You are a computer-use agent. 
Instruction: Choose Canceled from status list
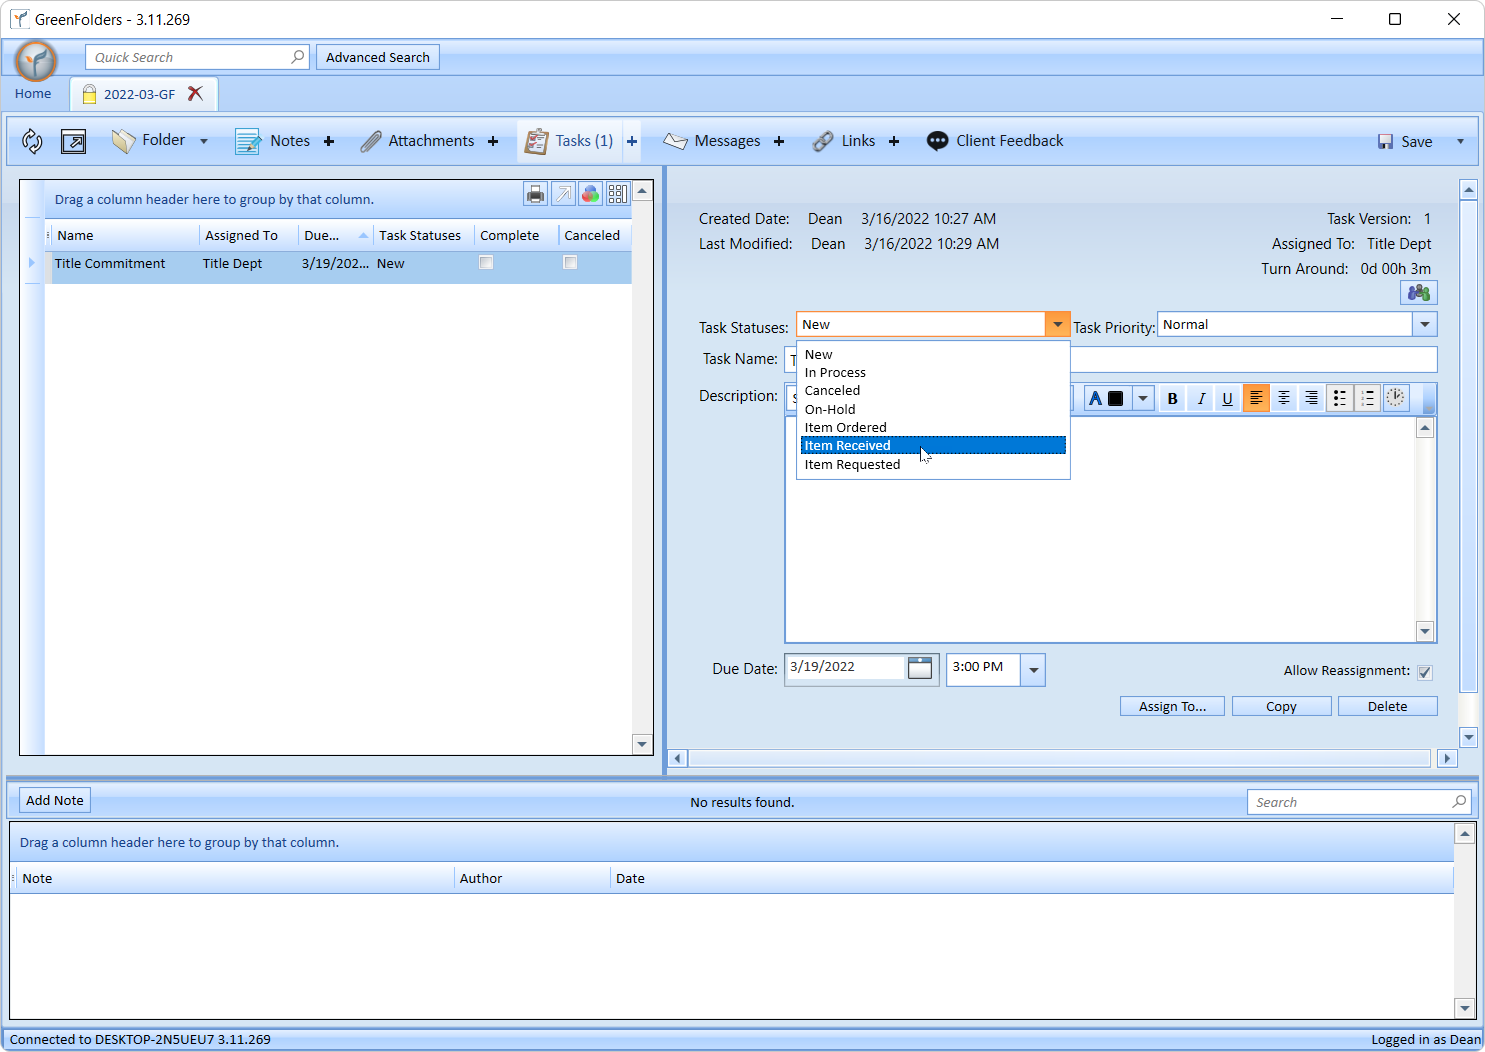pos(933,391)
